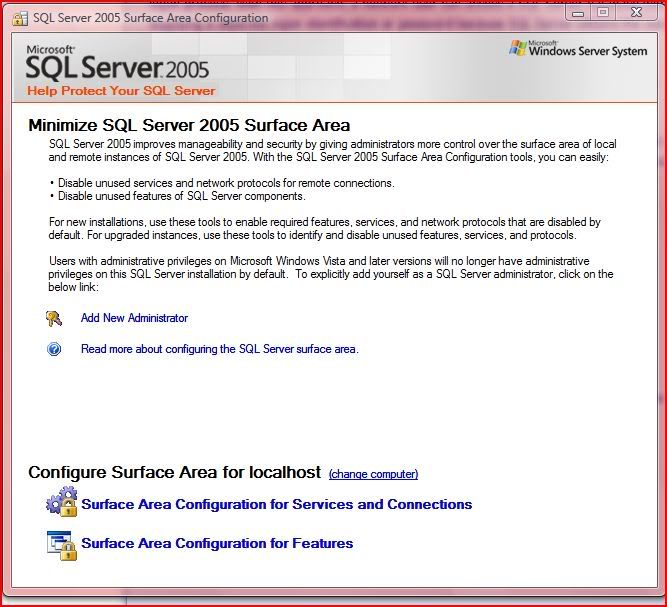
Task: Click the Windows Server System logo text
Action: [587, 50]
